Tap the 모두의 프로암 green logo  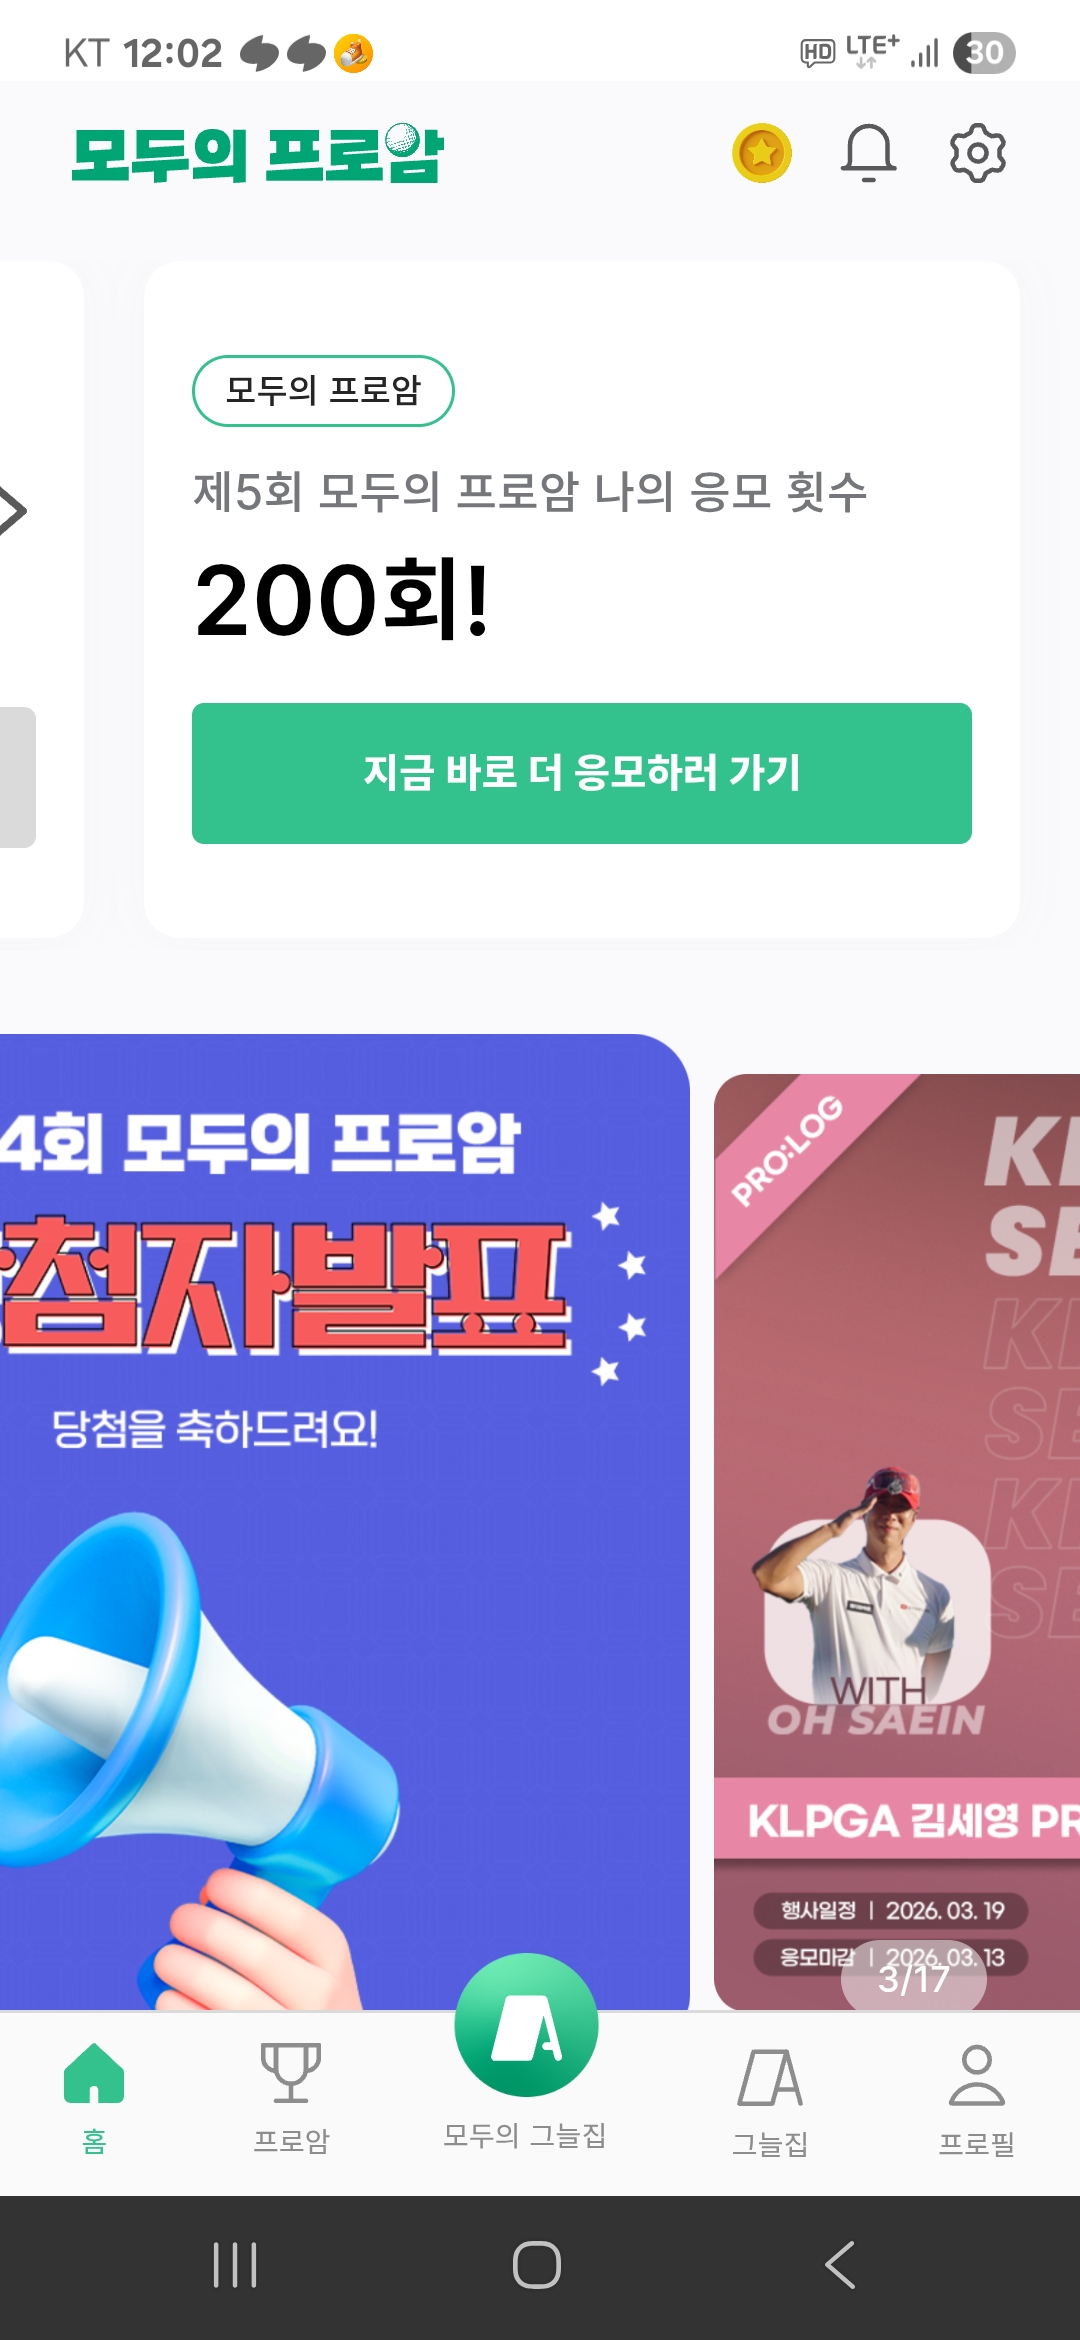[257, 153]
